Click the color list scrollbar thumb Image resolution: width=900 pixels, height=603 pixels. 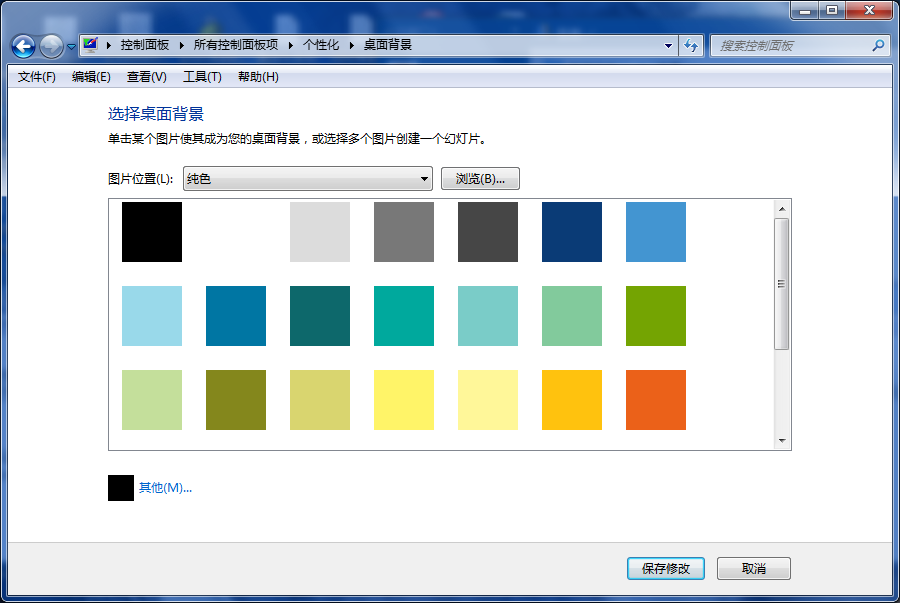coord(782,283)
